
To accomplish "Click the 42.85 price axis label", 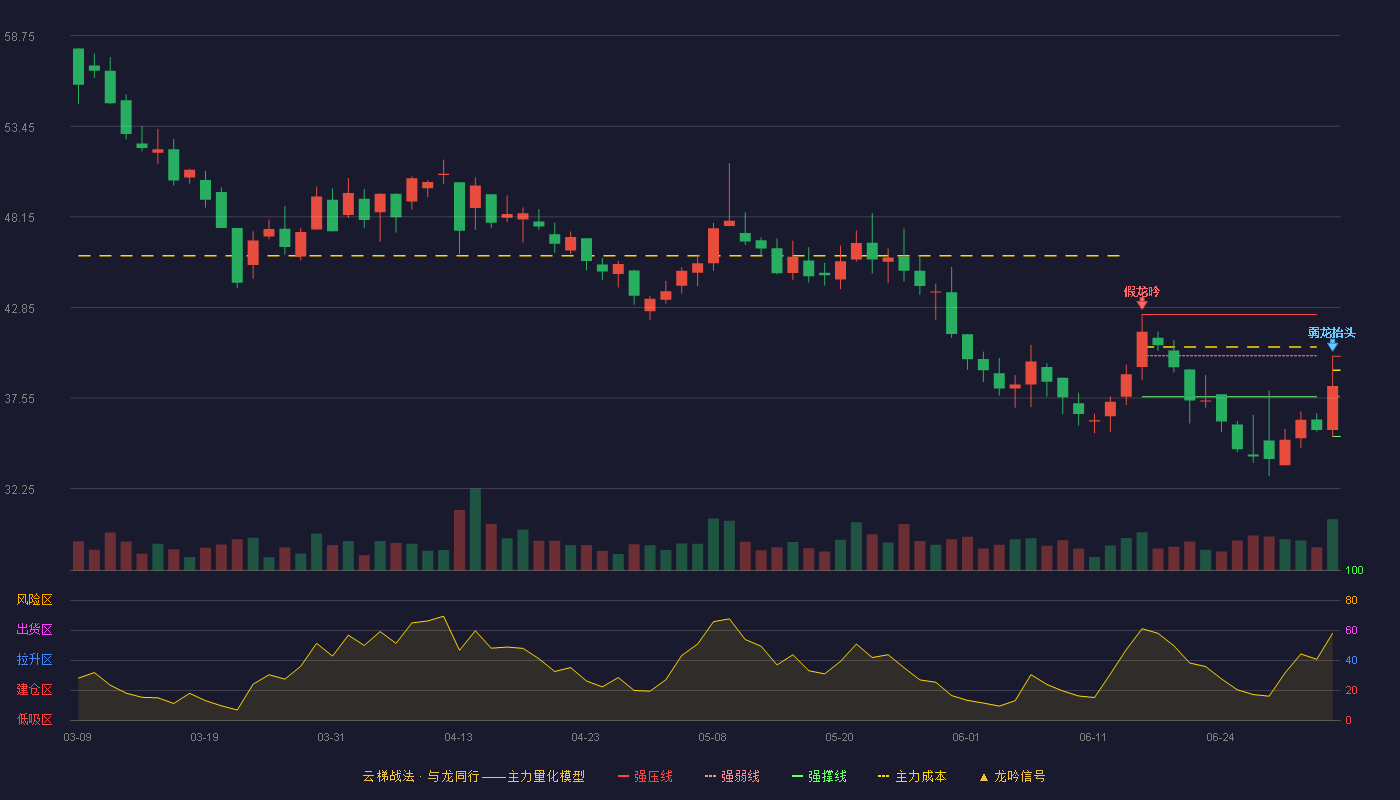I will [19, 309].
